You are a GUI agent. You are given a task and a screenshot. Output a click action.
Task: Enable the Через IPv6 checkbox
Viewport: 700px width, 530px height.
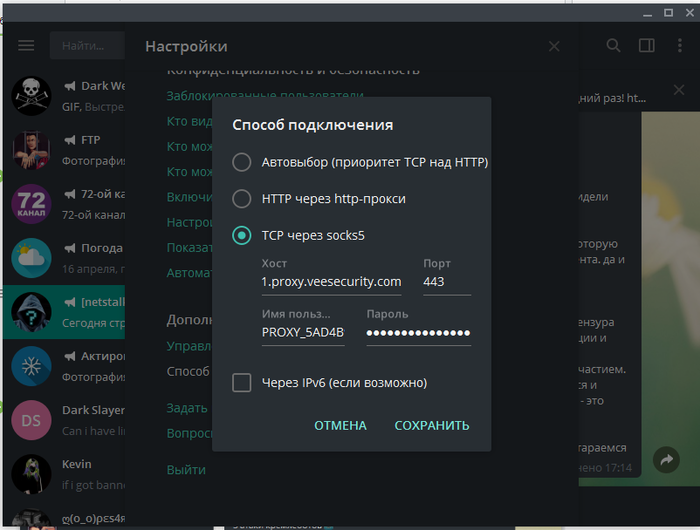point(241,383)
